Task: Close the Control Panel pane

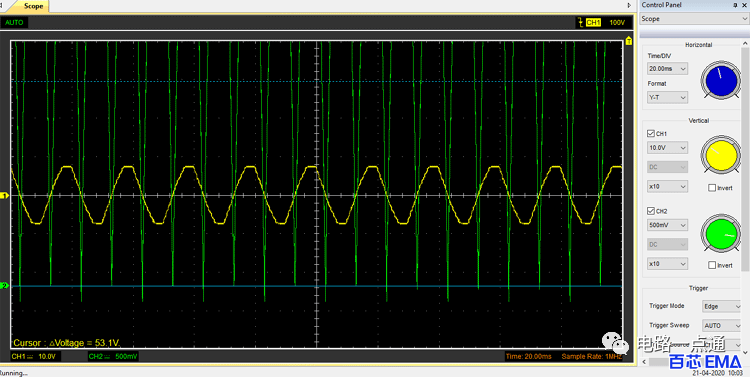Action: point(745,5)
